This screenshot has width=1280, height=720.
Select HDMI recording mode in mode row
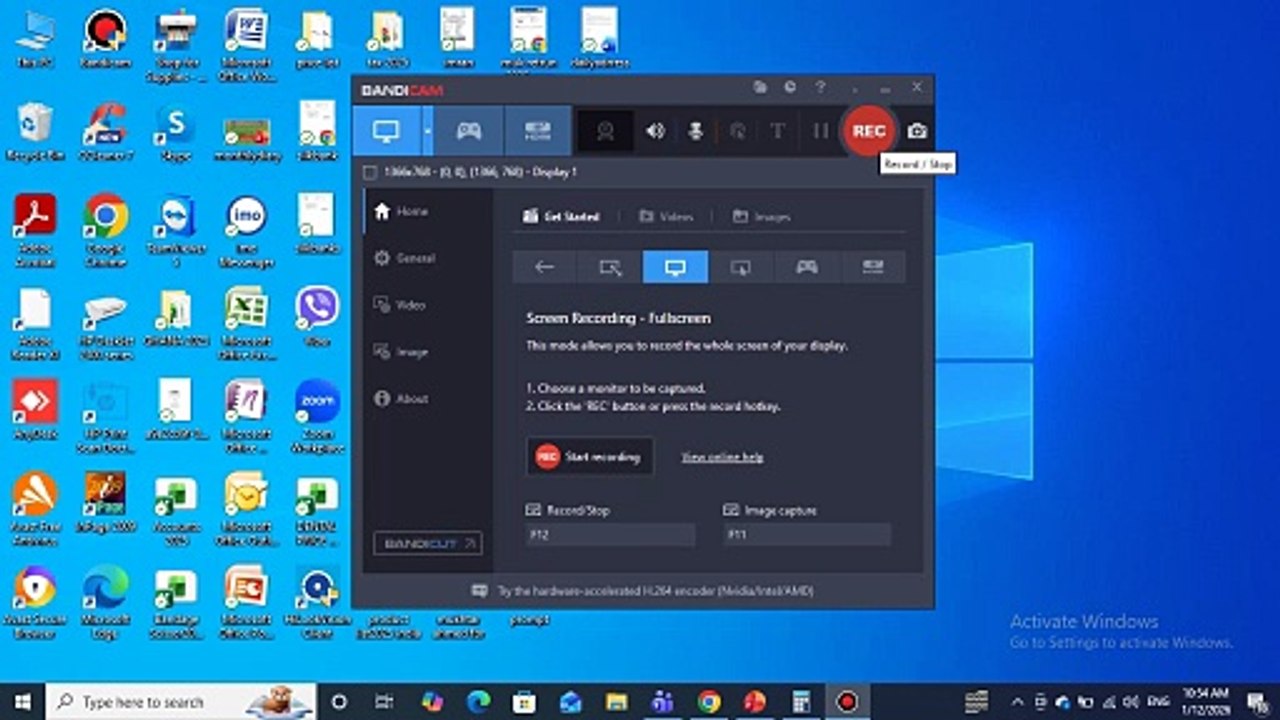click(x=873, y=267)
